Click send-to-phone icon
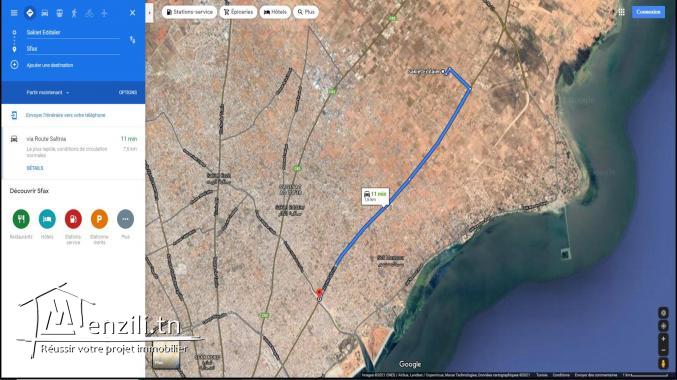The image size is (677, 380). point(14,115)
